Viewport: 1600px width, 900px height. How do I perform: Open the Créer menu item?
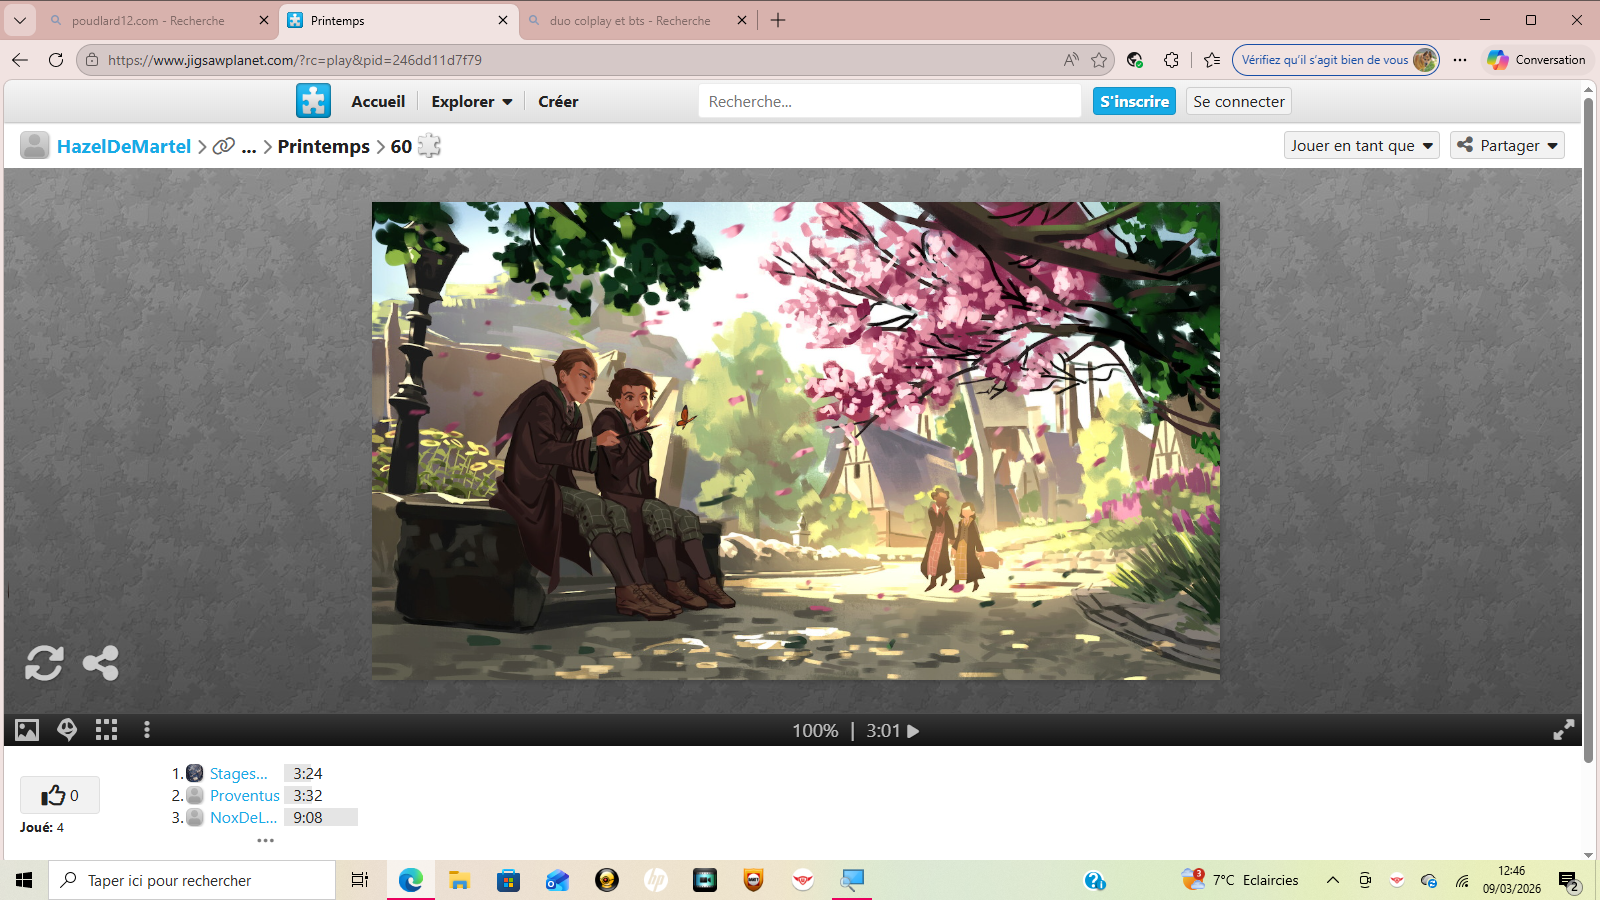(x=558, y=101)
